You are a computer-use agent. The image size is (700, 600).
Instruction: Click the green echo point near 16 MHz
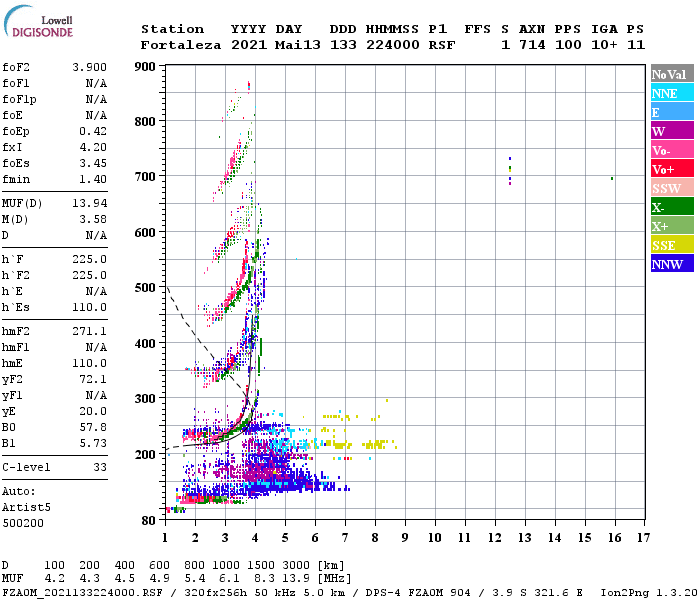612,179
